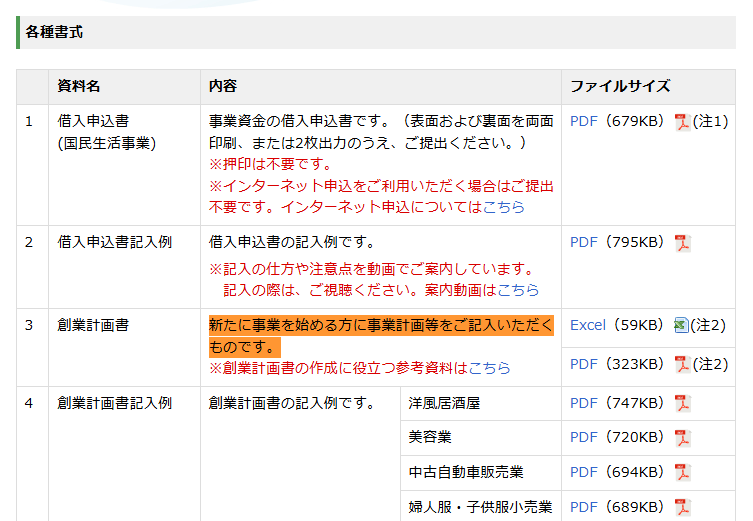Click PDF icon for 借入申込書 (679KB)
Image resolution: width=753 pixels, height=521 pixels.
coord(682,122)
